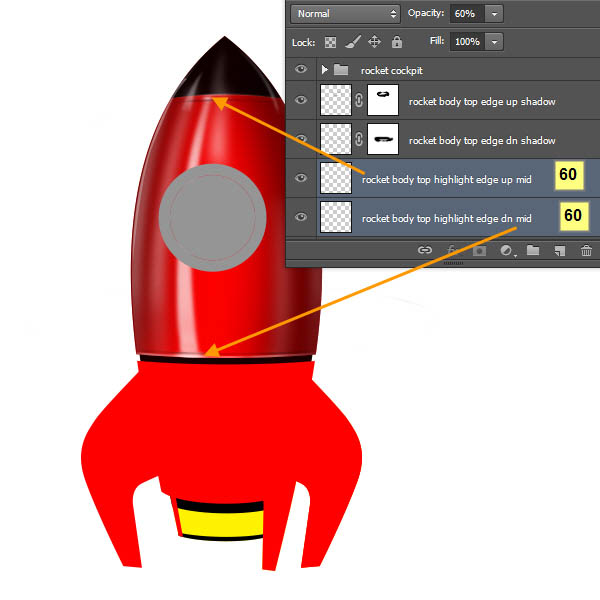Hide the rocket cockpit group
The width and height of the screenshot is (600, 600).
(x=301, y=70)
